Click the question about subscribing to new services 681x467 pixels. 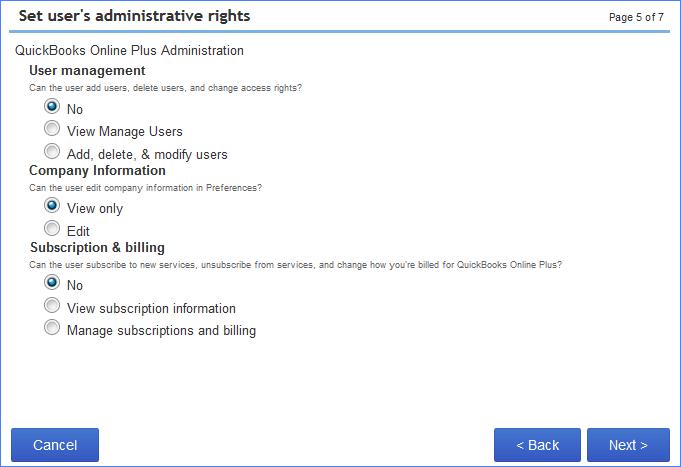click(295, 265)
